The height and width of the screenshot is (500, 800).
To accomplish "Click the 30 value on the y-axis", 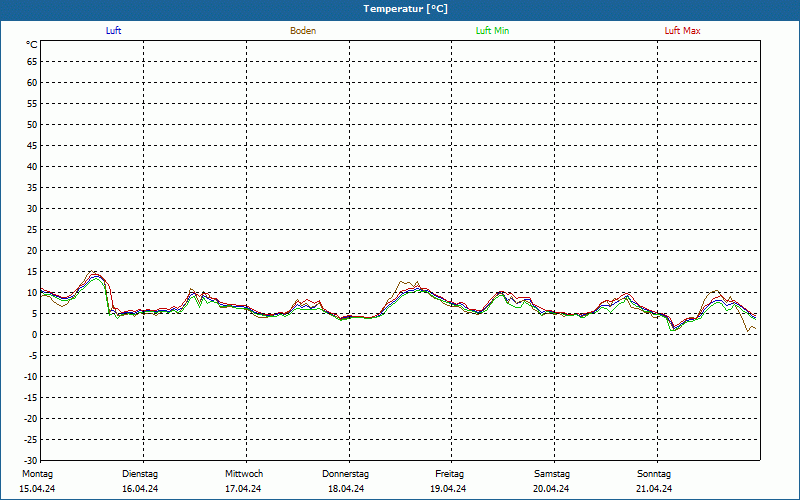I will [32, 209].
